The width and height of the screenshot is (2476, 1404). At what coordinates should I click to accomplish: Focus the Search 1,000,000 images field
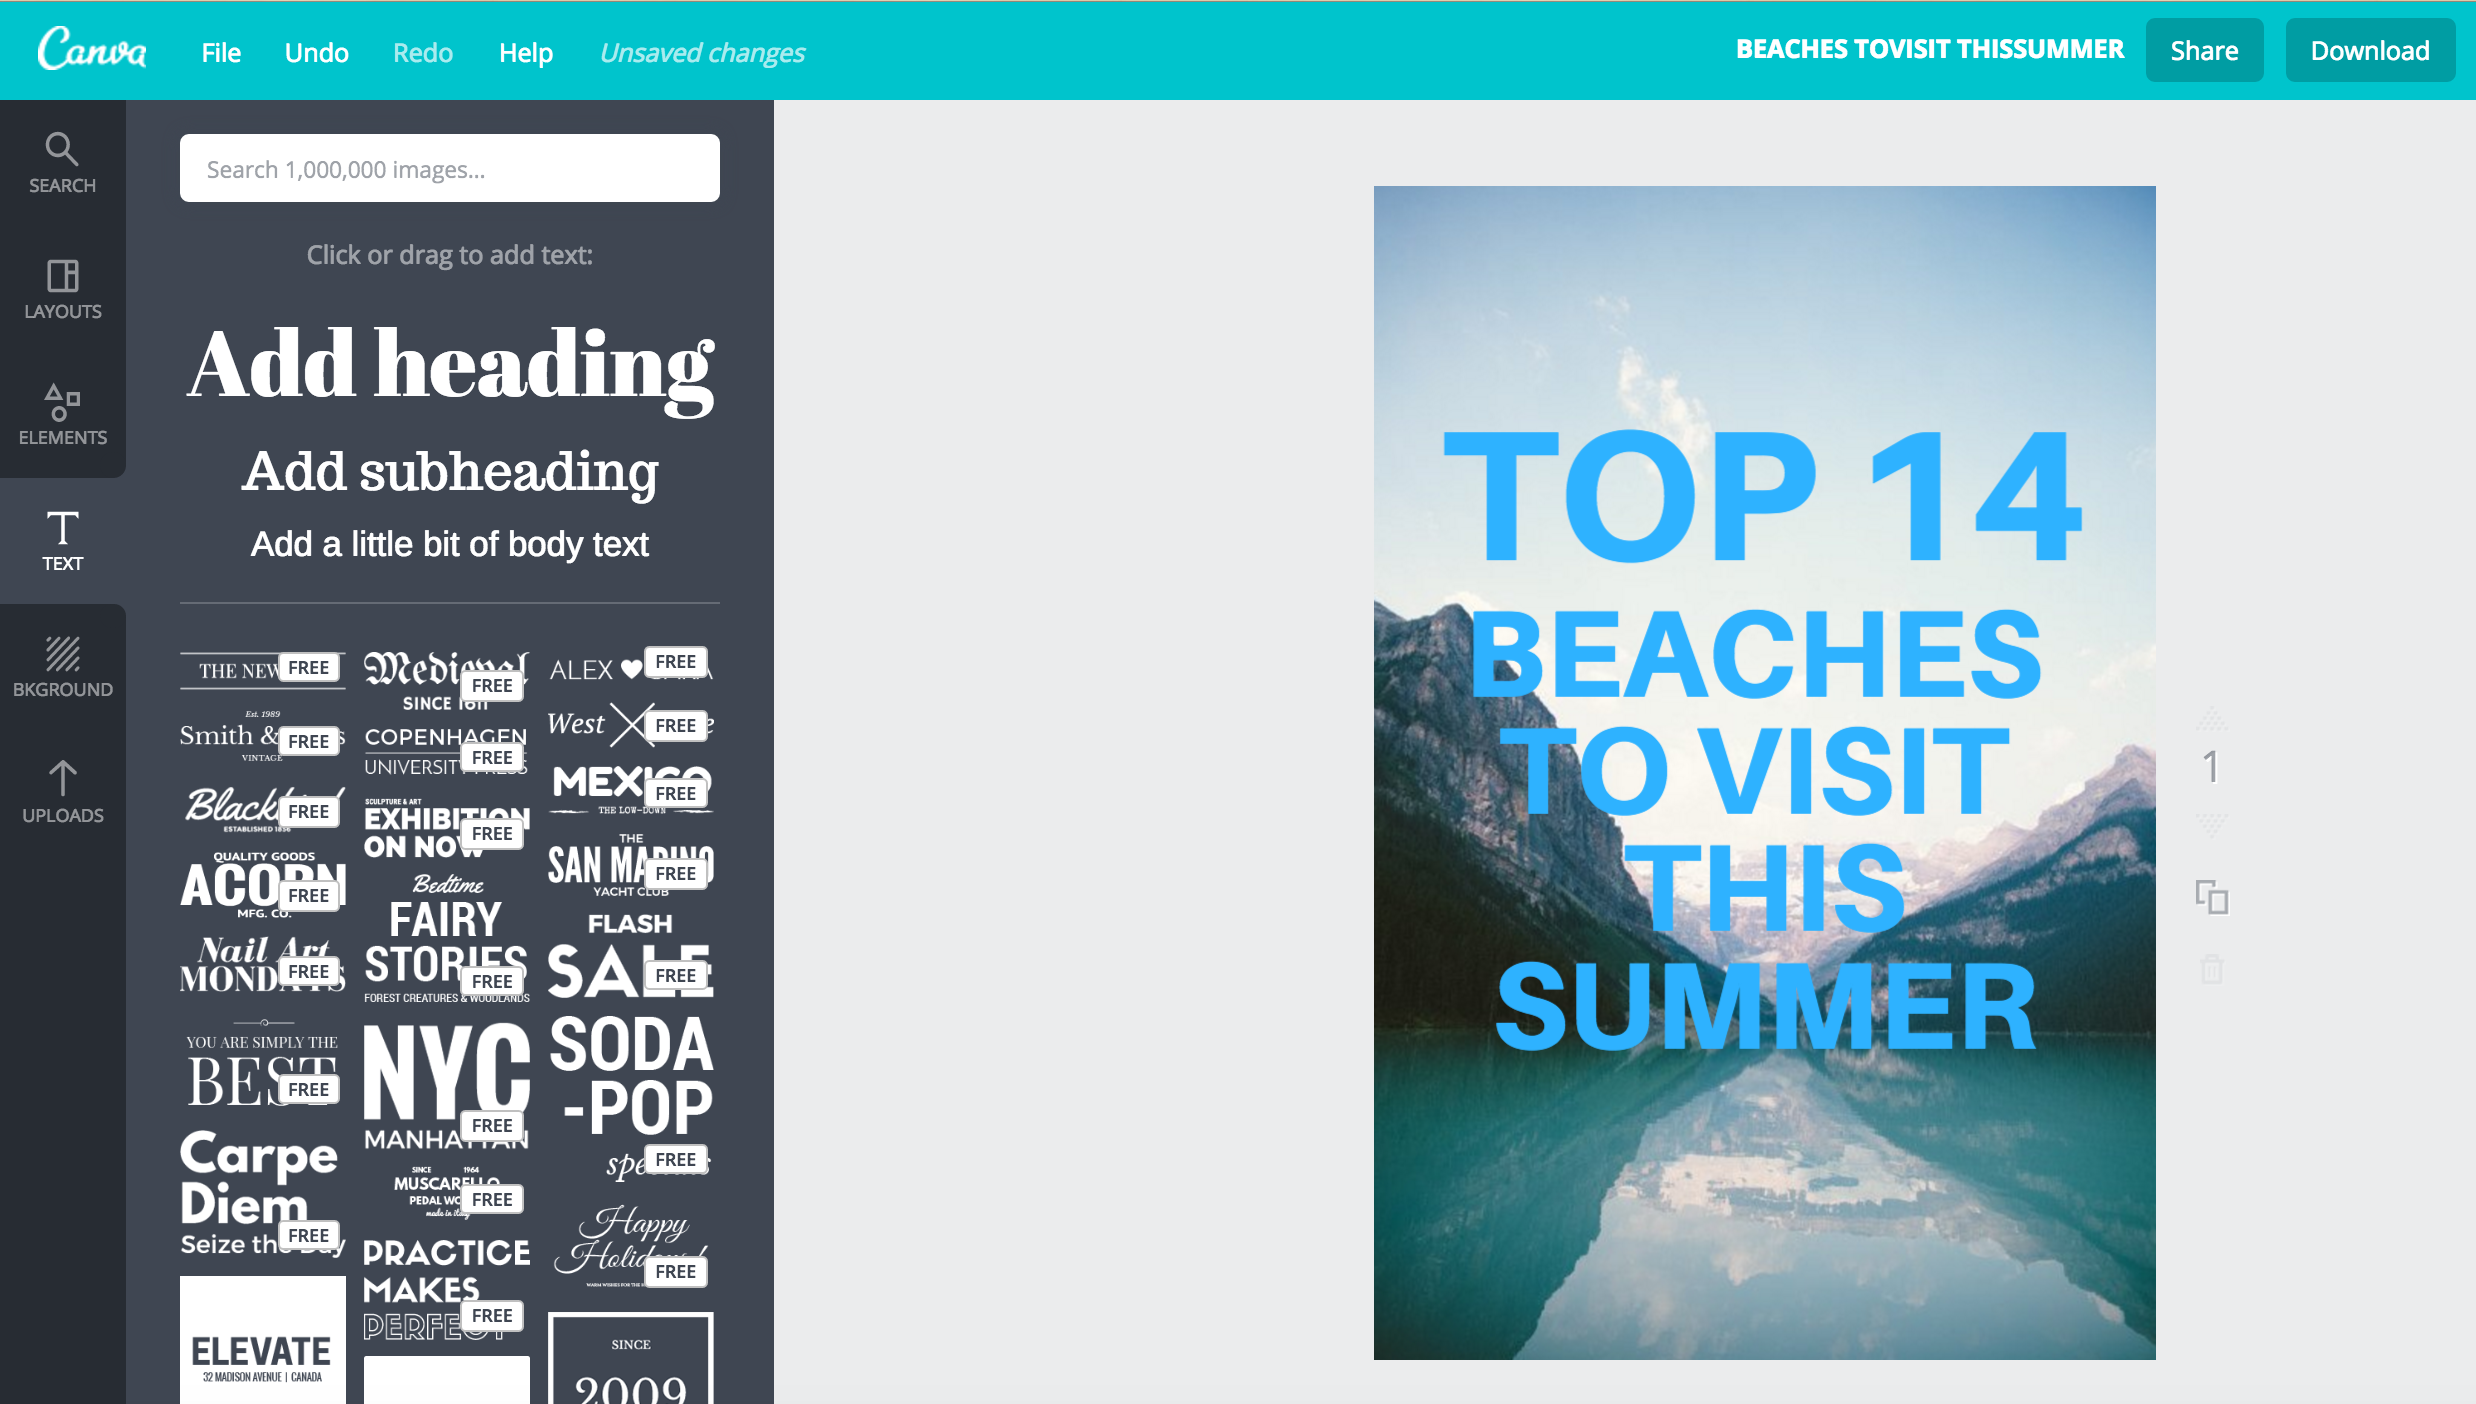[450, 168]
